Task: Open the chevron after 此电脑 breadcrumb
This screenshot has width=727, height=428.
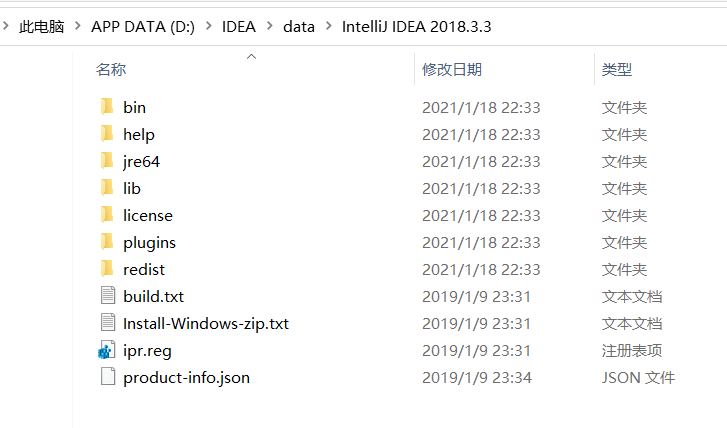Action: (78, 26)
